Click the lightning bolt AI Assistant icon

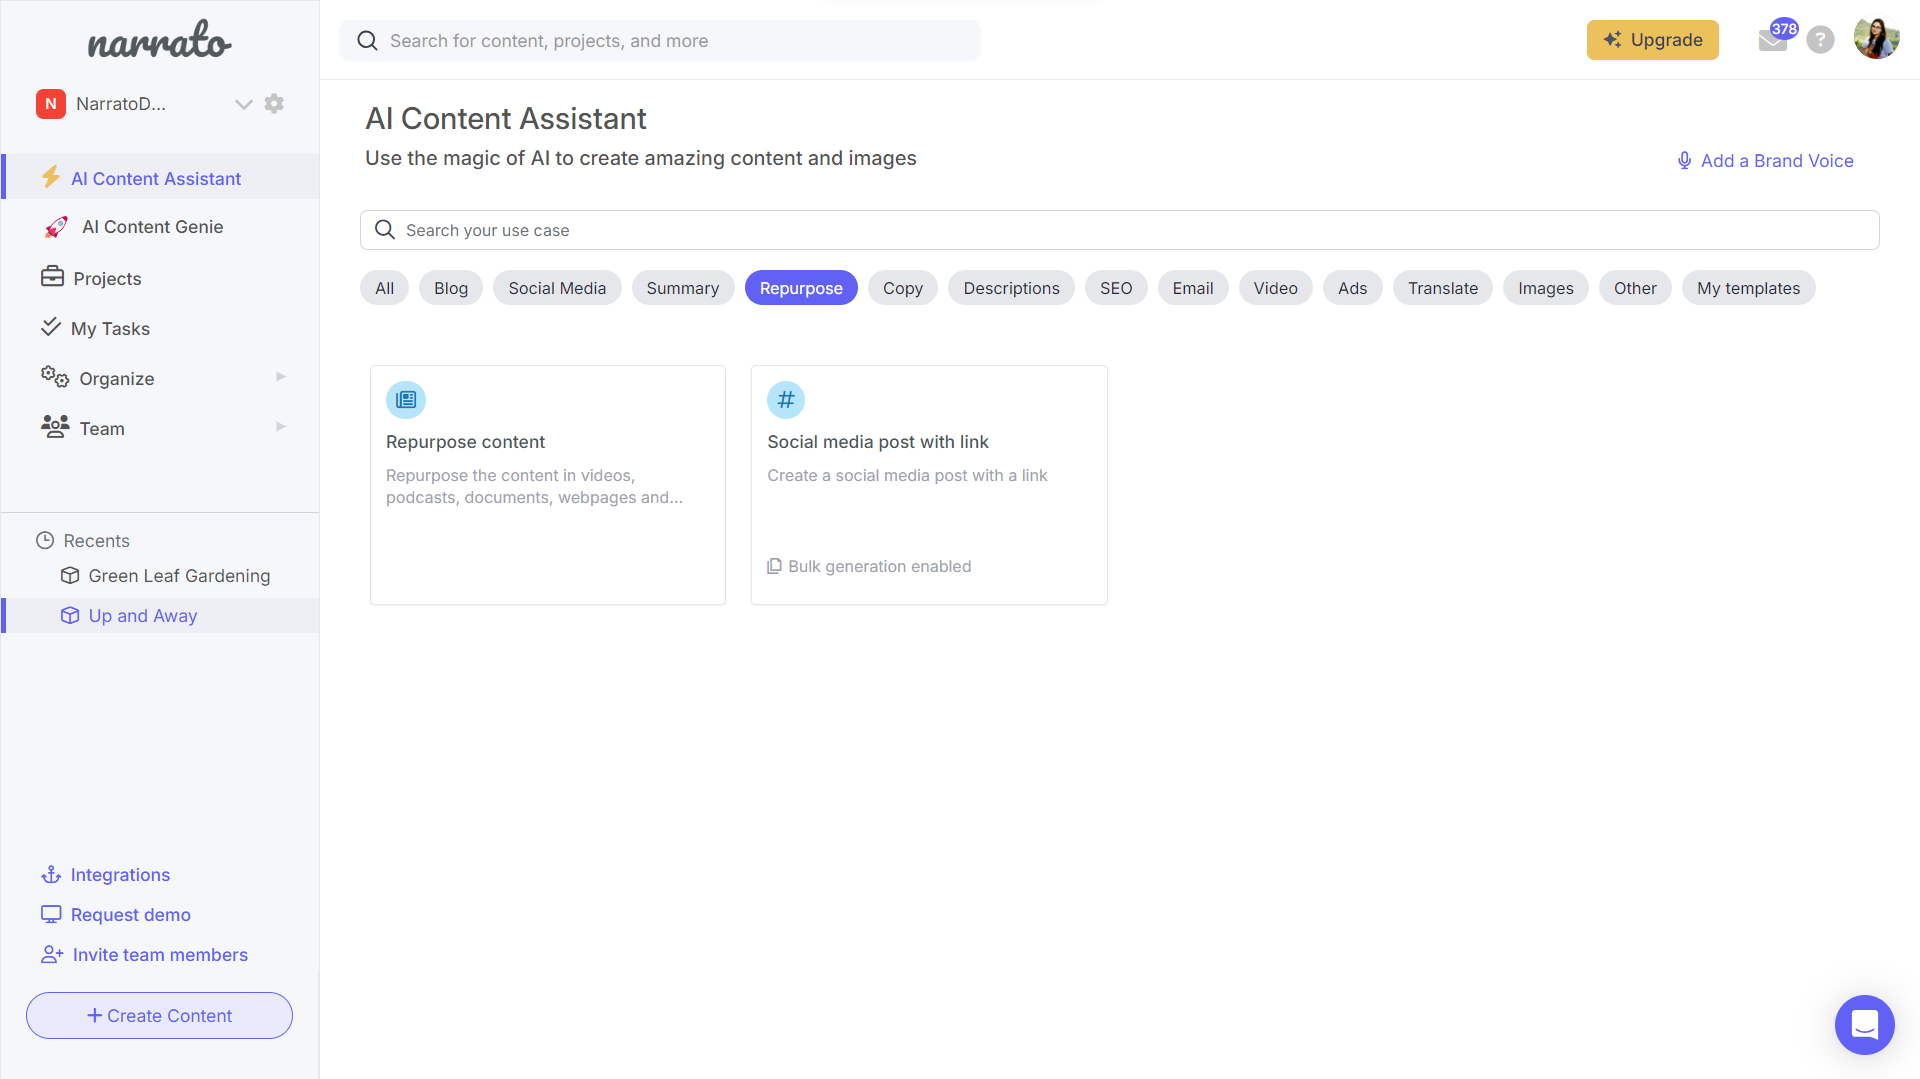[x=51, y=177]
